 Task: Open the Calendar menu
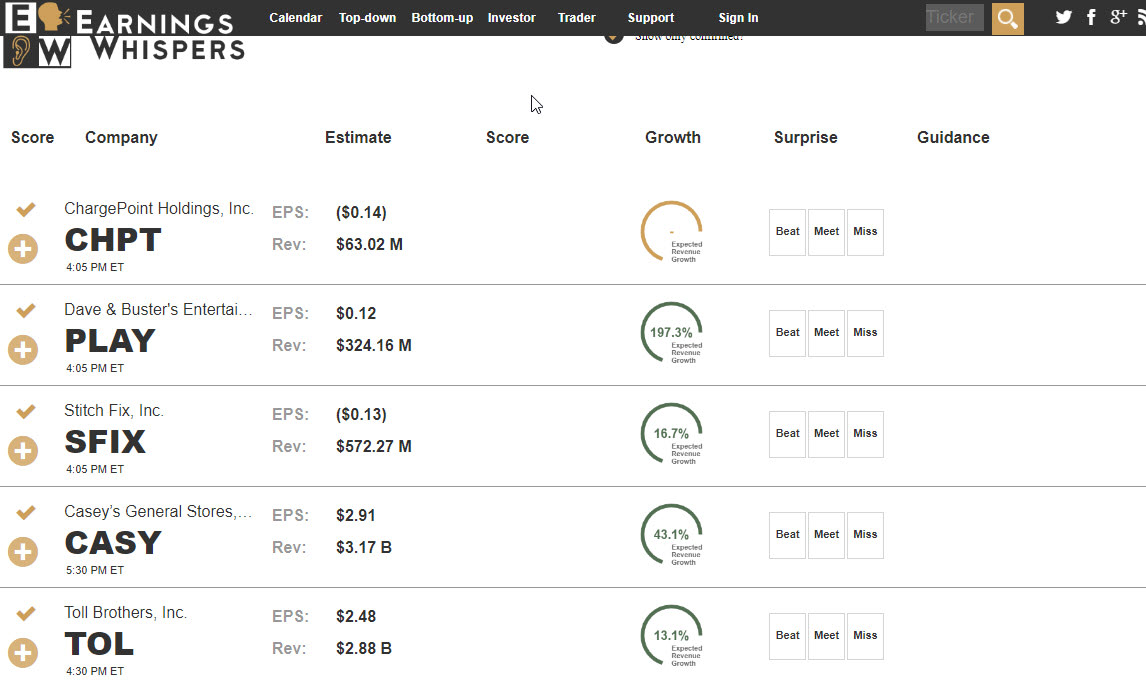pyautogui.click(x=295, y=18)
